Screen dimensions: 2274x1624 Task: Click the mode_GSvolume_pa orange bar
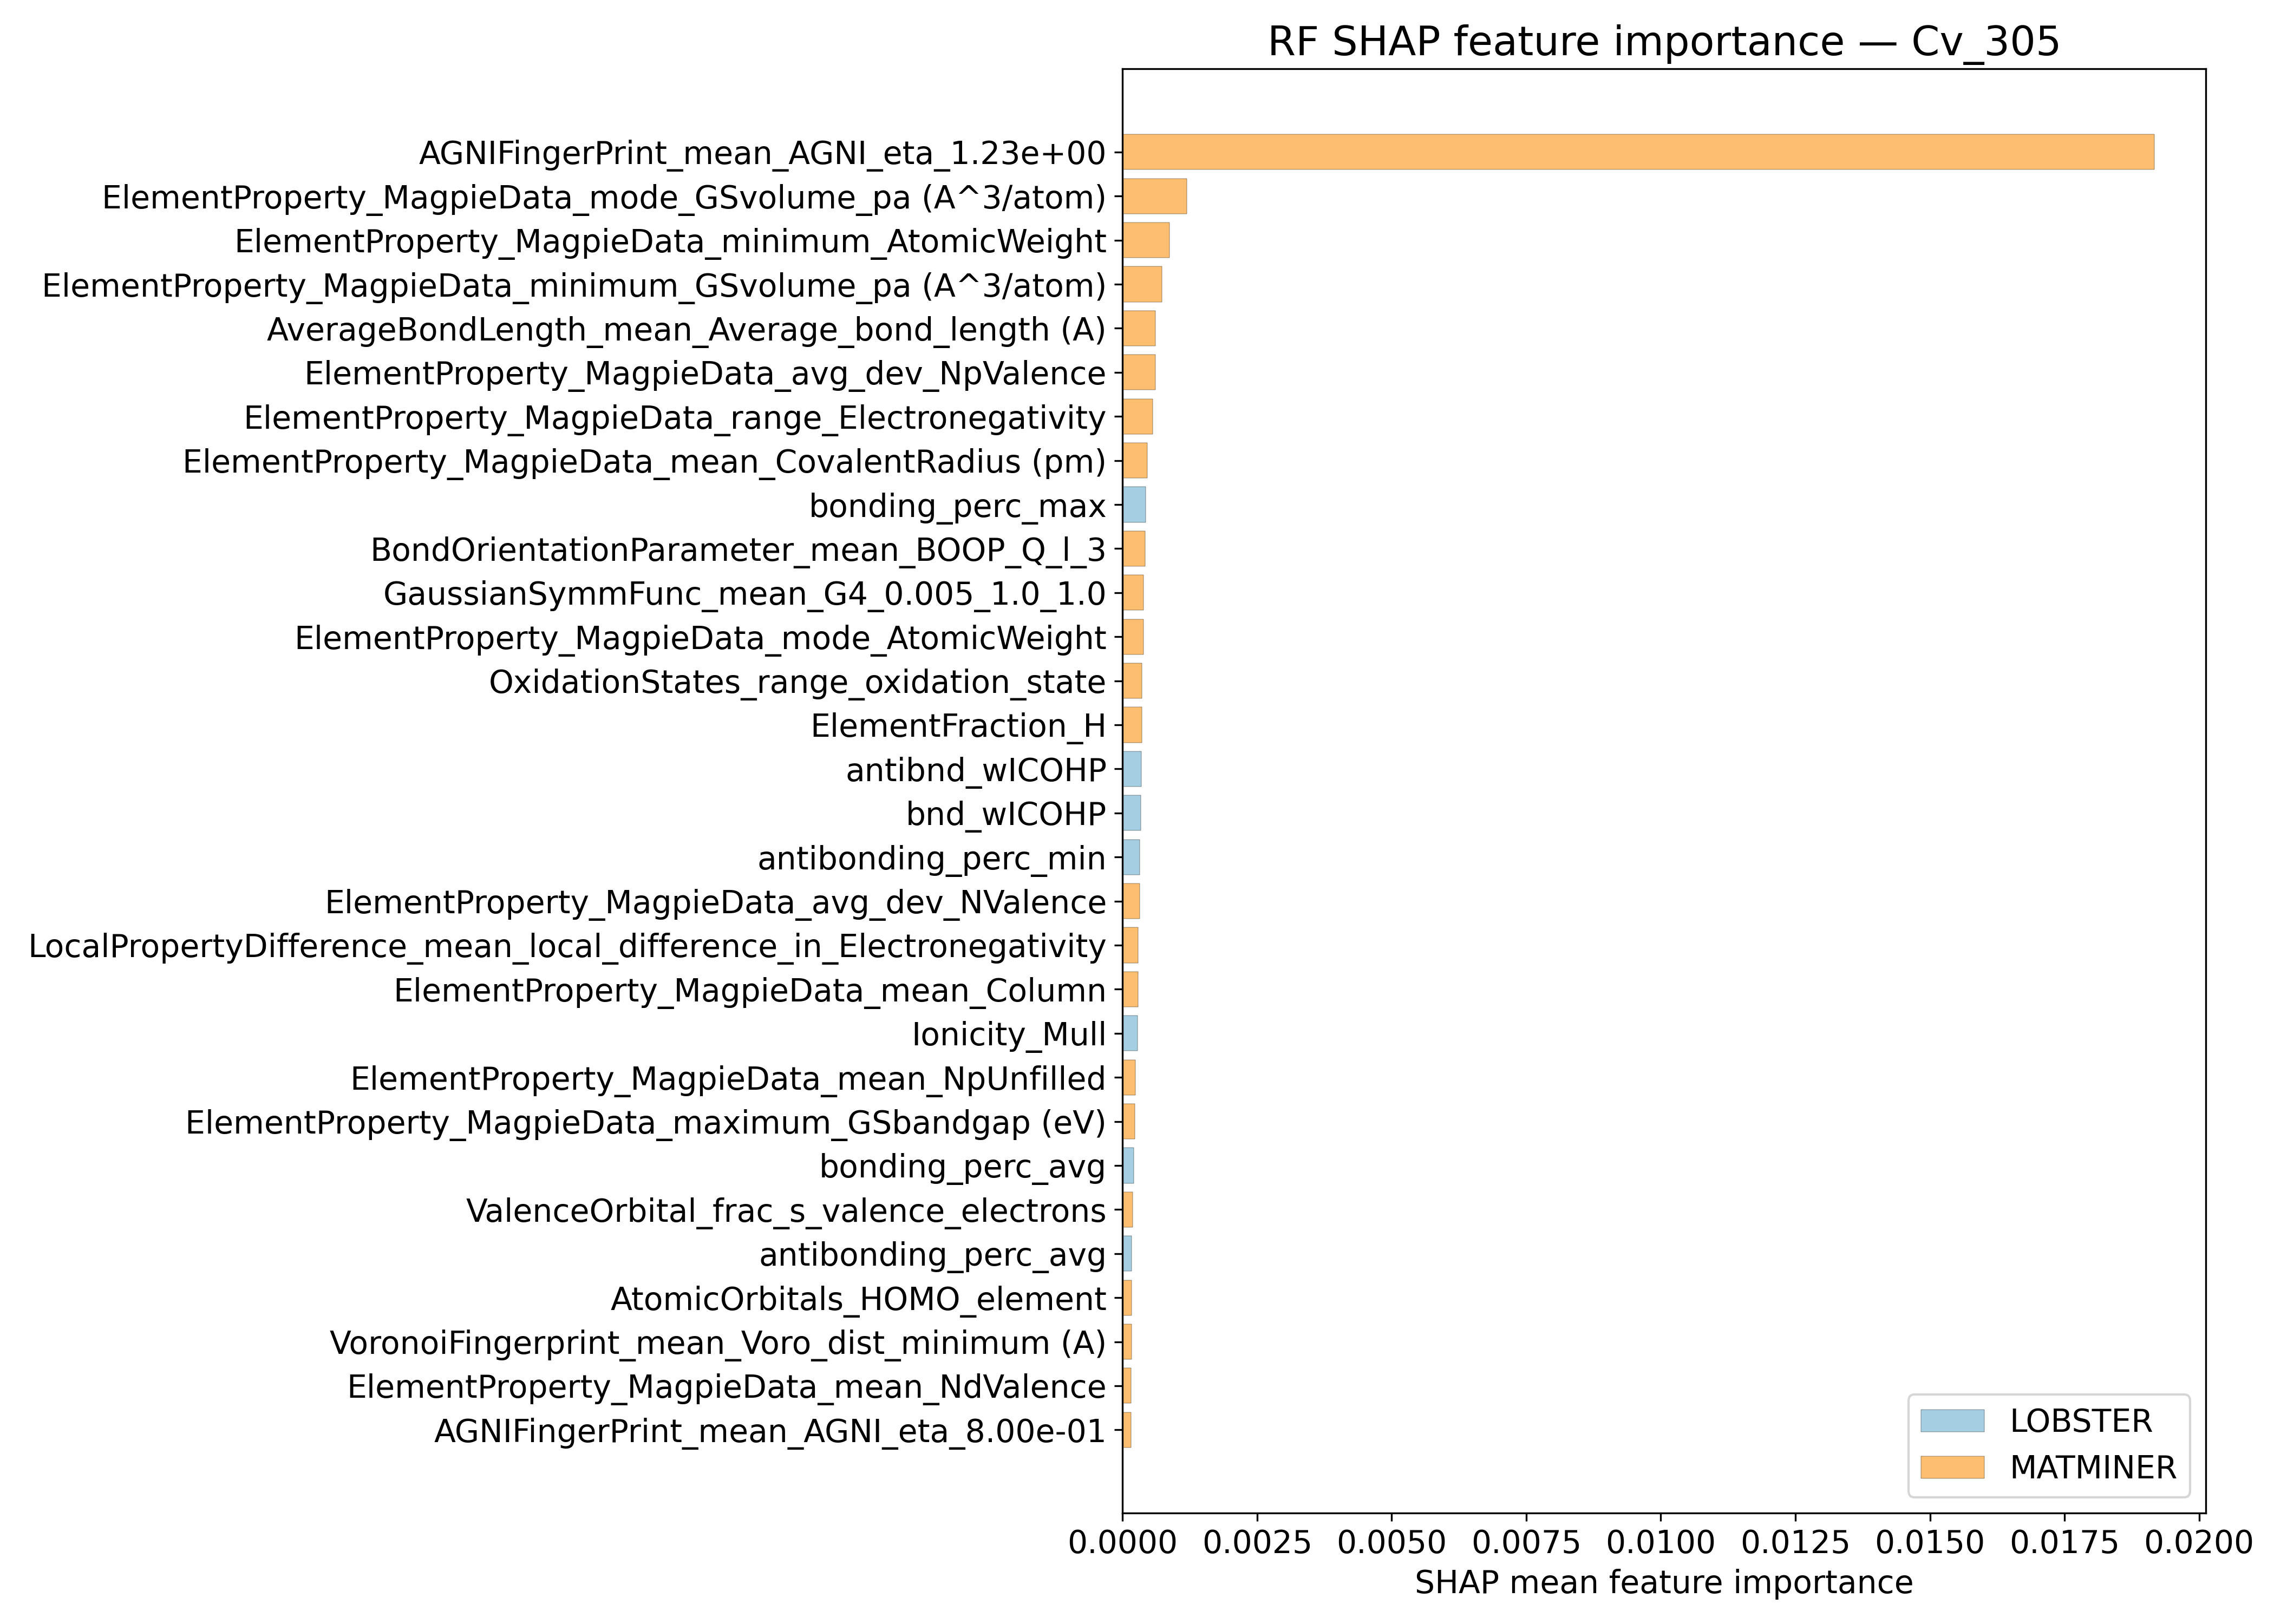1154,196
